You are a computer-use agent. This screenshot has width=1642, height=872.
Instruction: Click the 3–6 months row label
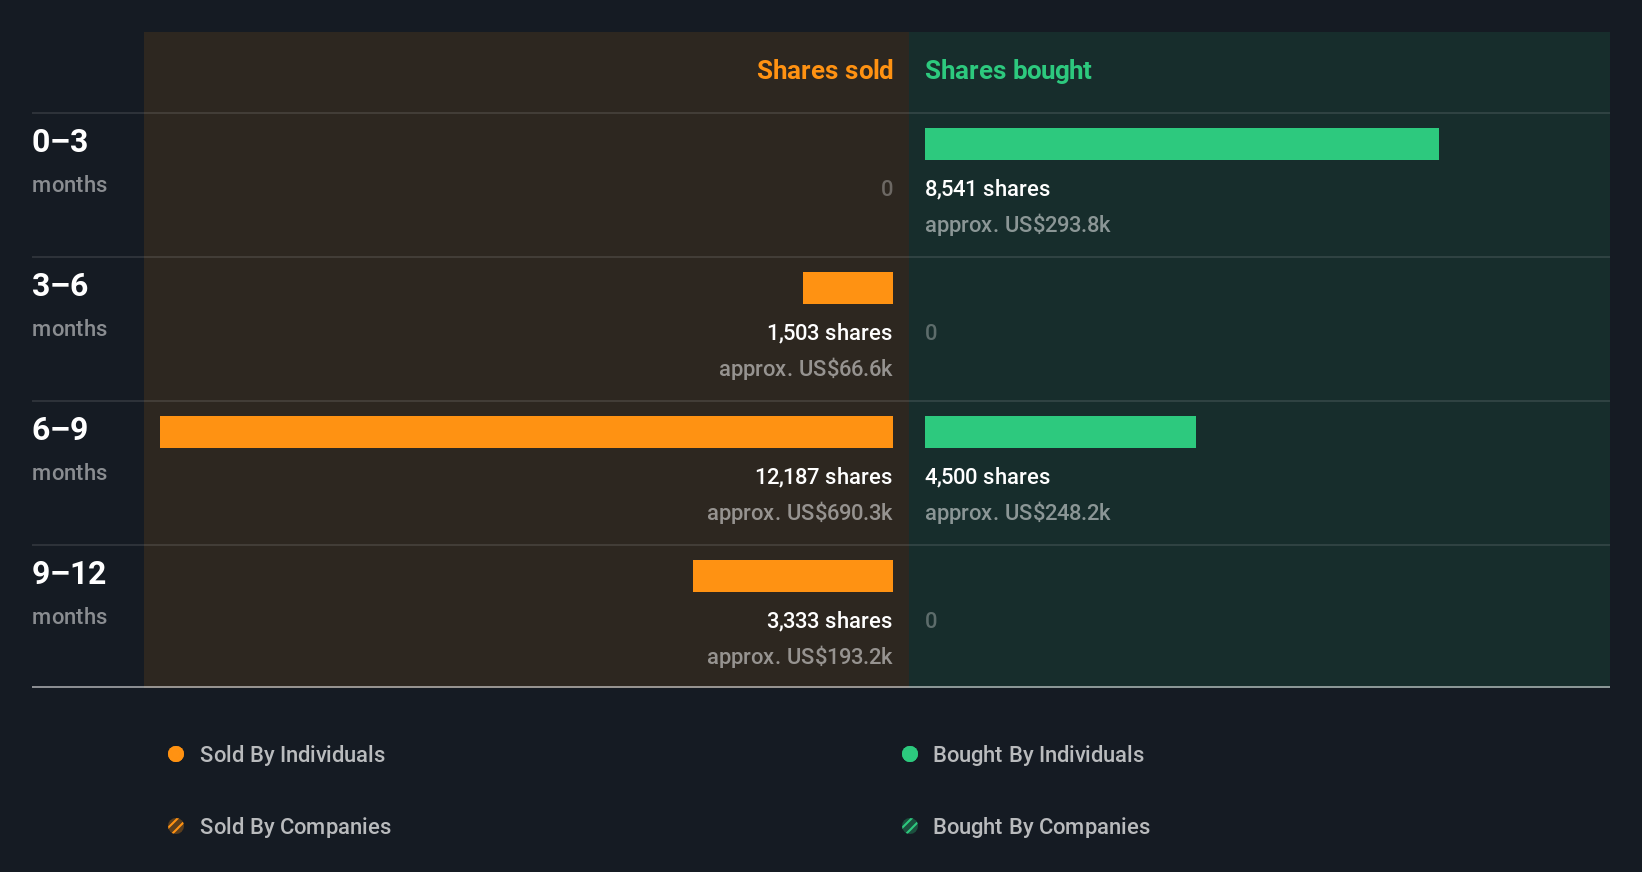69,304
